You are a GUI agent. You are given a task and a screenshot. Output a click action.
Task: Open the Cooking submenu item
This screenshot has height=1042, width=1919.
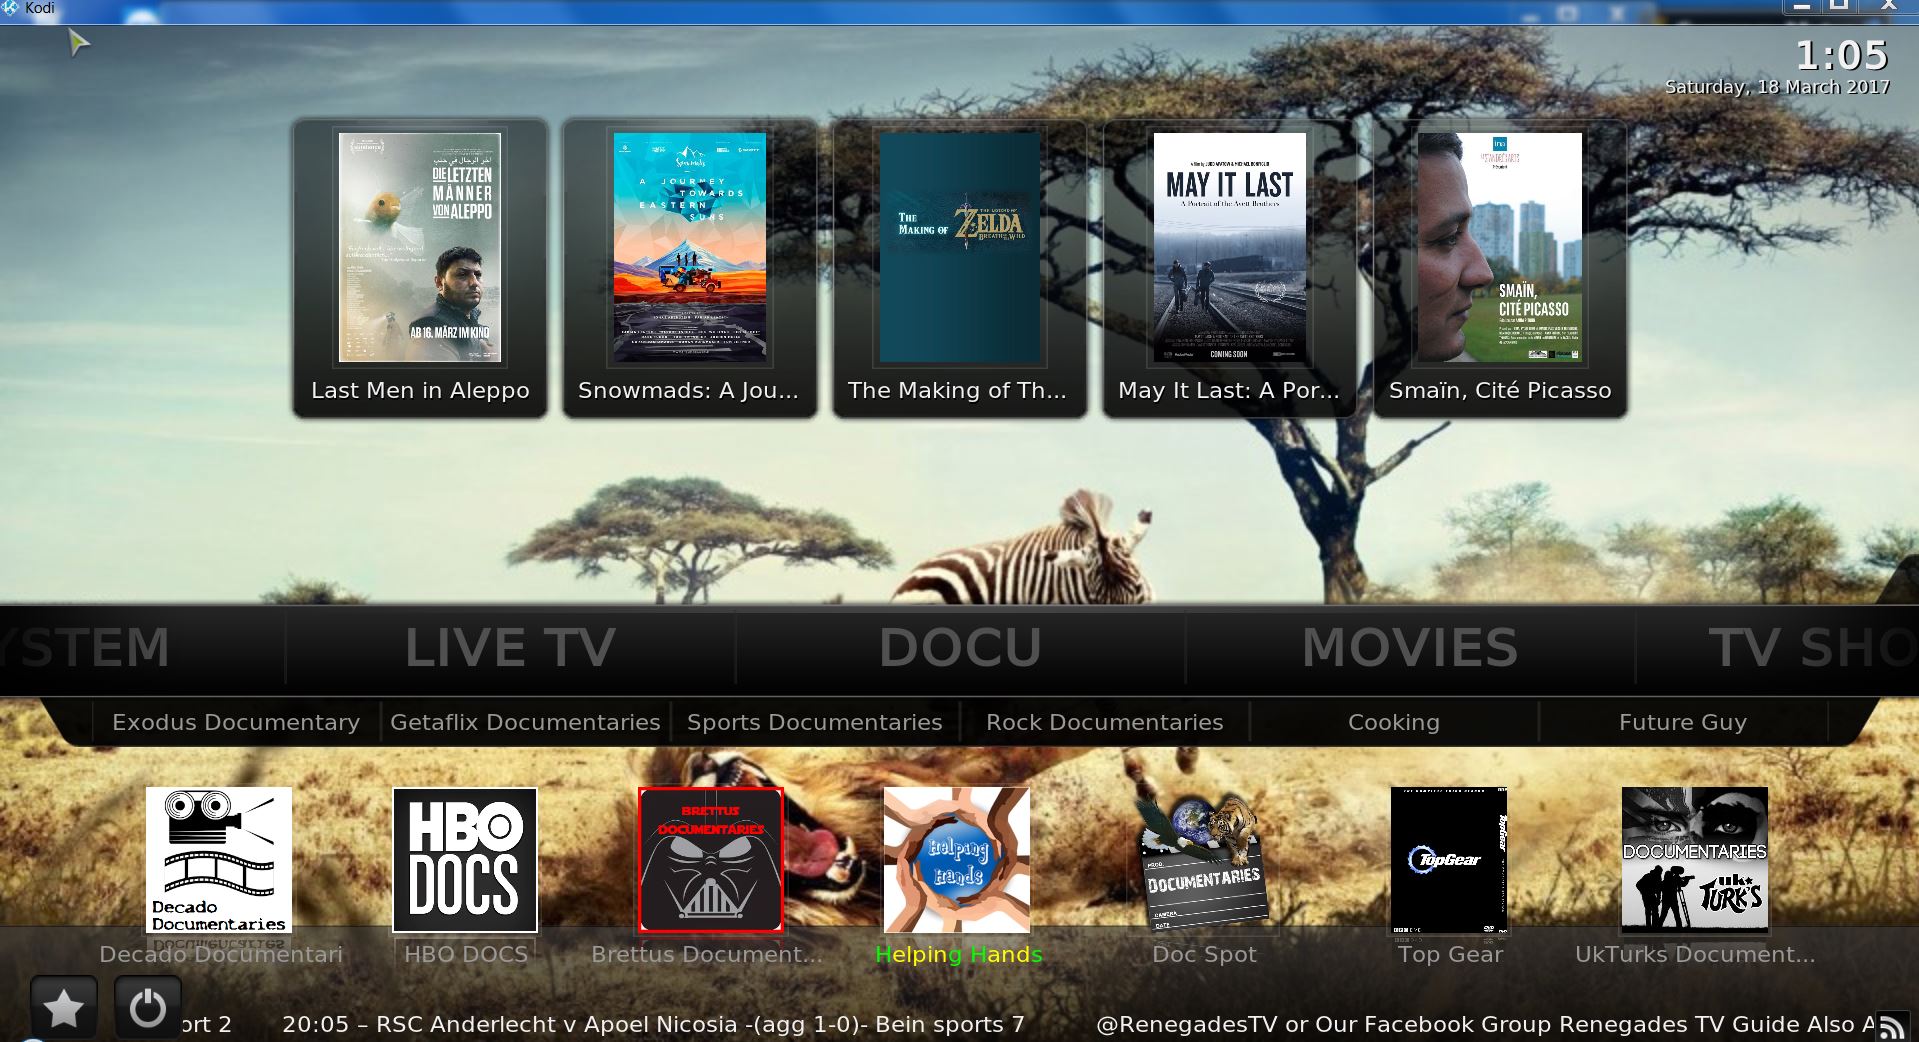(1393, 722)
